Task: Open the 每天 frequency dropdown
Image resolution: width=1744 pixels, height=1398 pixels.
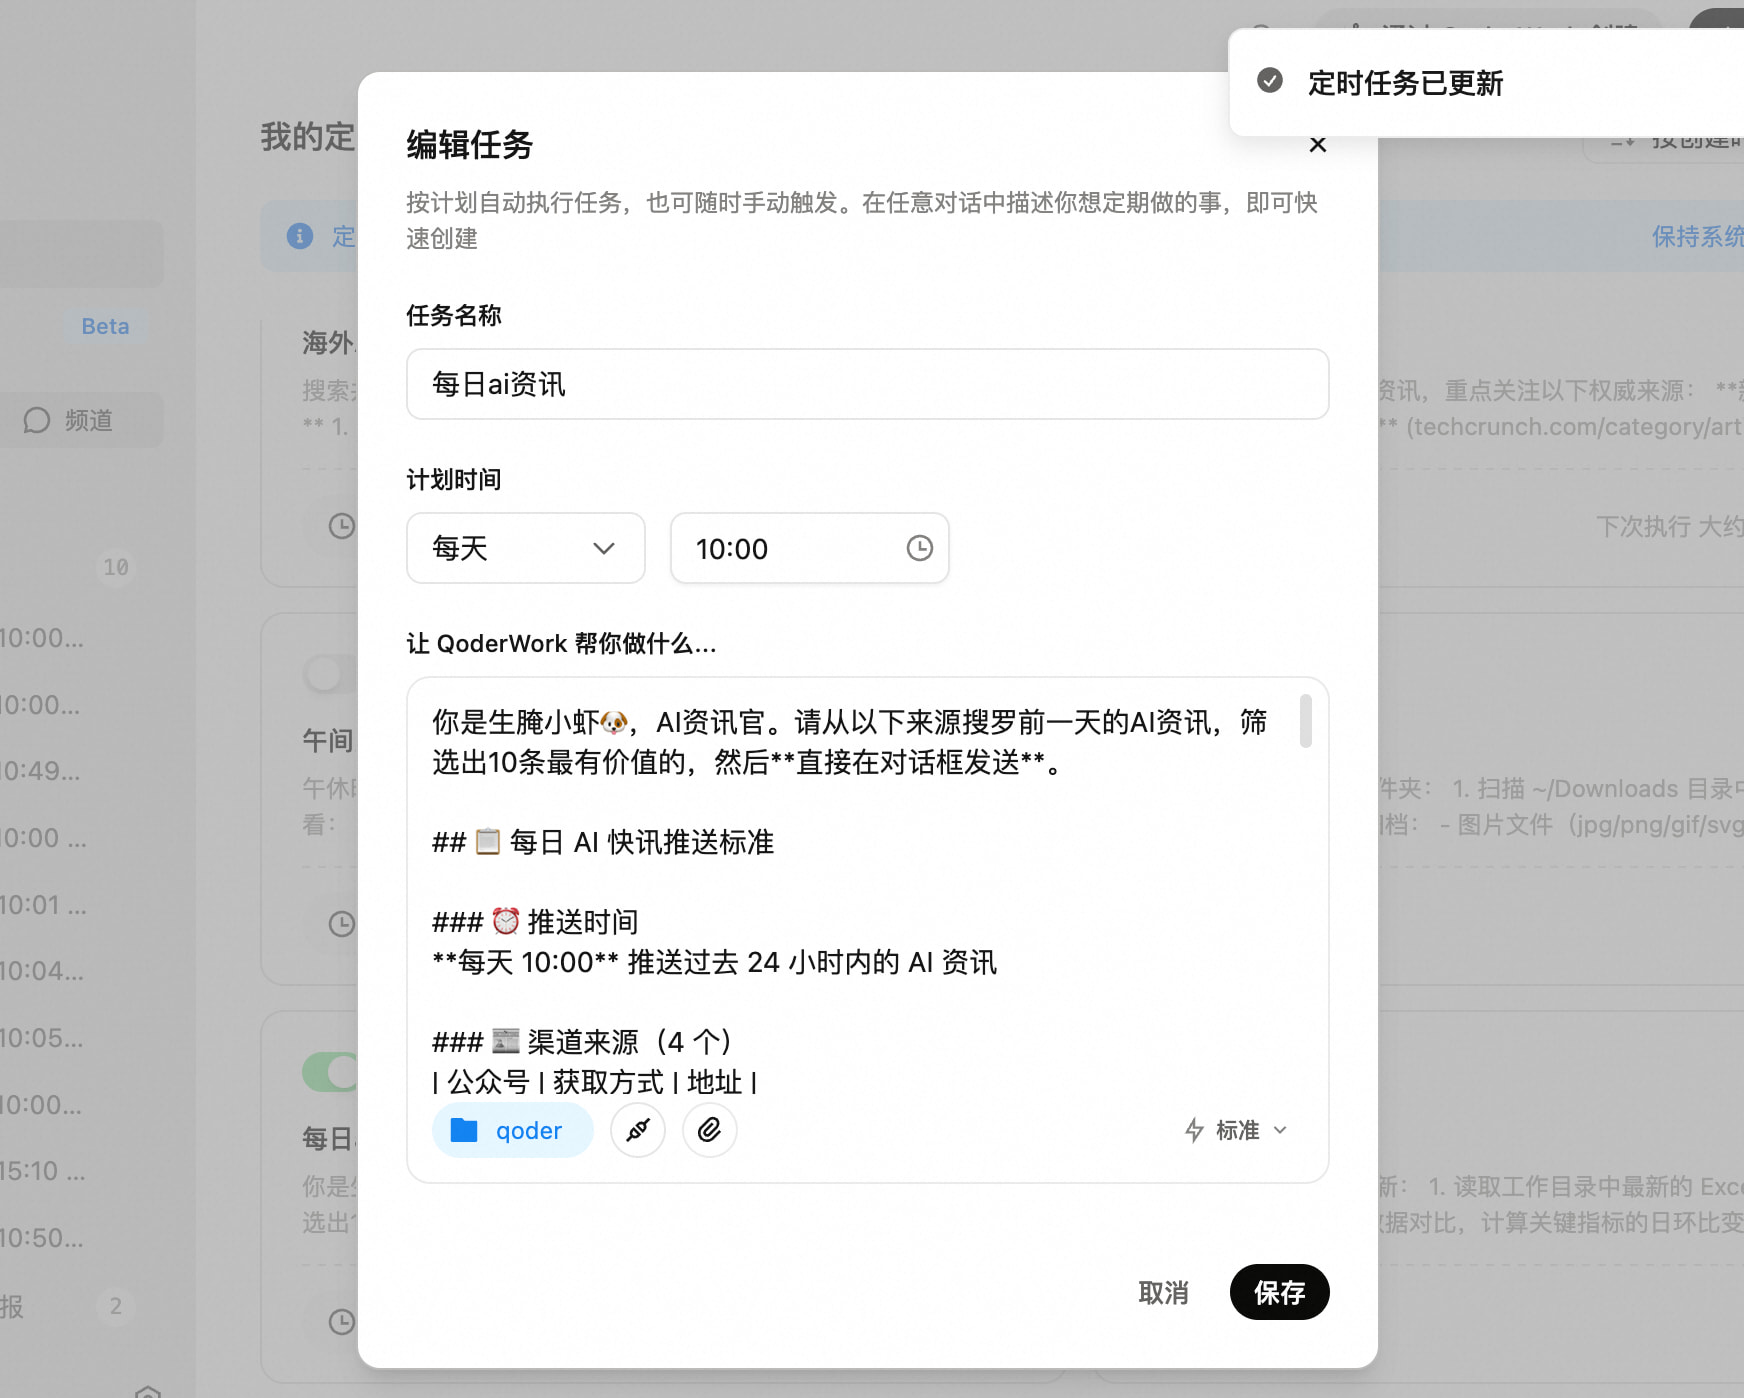Action: 525,548
